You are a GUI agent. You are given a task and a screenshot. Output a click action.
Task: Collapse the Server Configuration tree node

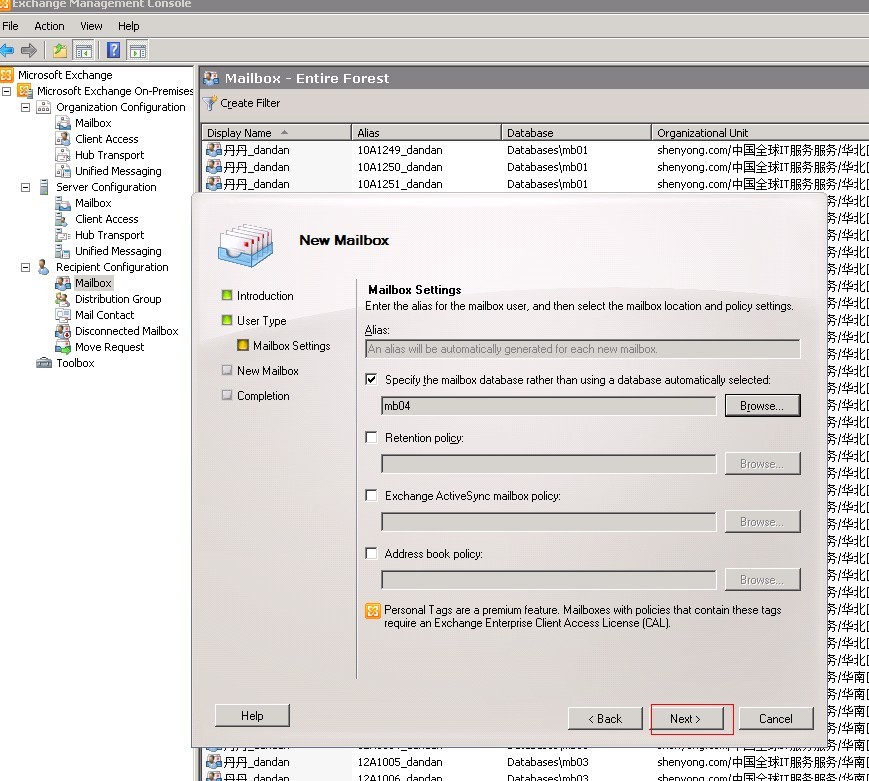[x=25, y=187]
